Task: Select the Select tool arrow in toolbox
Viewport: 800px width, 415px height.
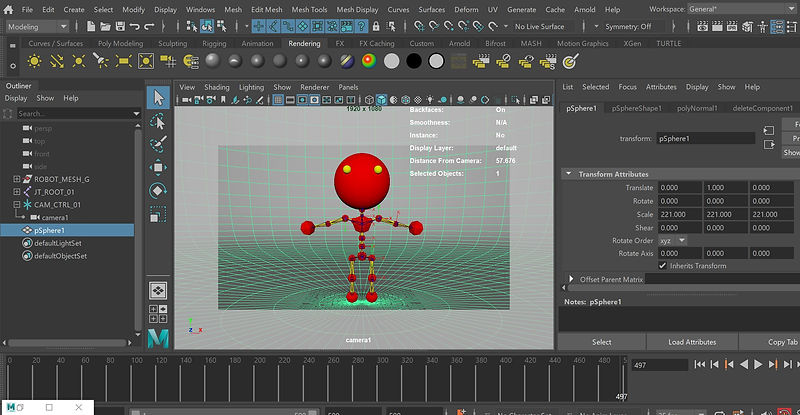Action: (158, 97)
